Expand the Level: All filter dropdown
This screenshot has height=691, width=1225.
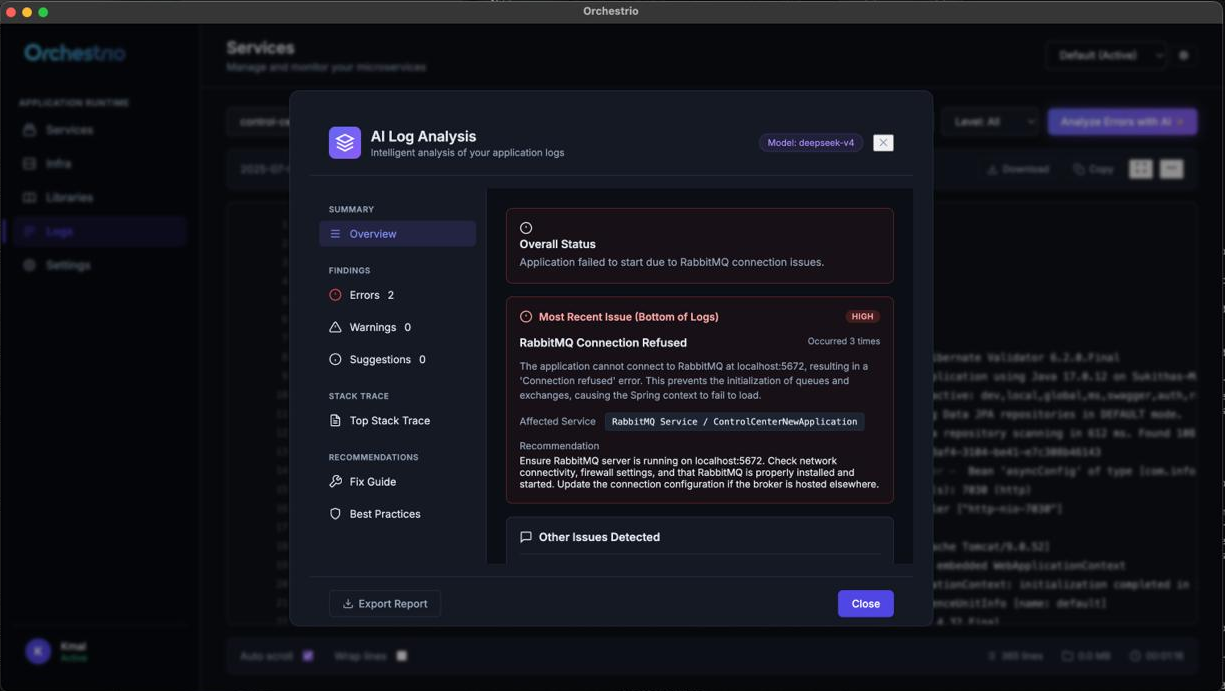(989, 122)
